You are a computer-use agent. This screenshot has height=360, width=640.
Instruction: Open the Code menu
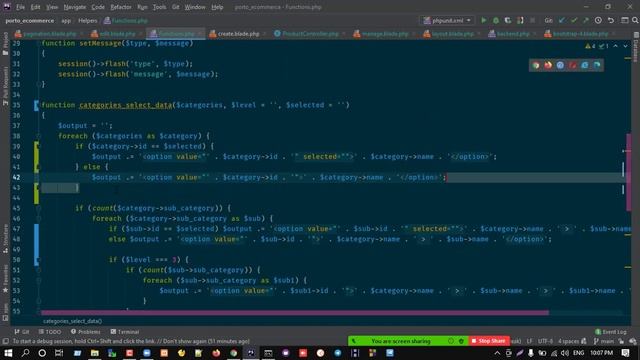98,7
